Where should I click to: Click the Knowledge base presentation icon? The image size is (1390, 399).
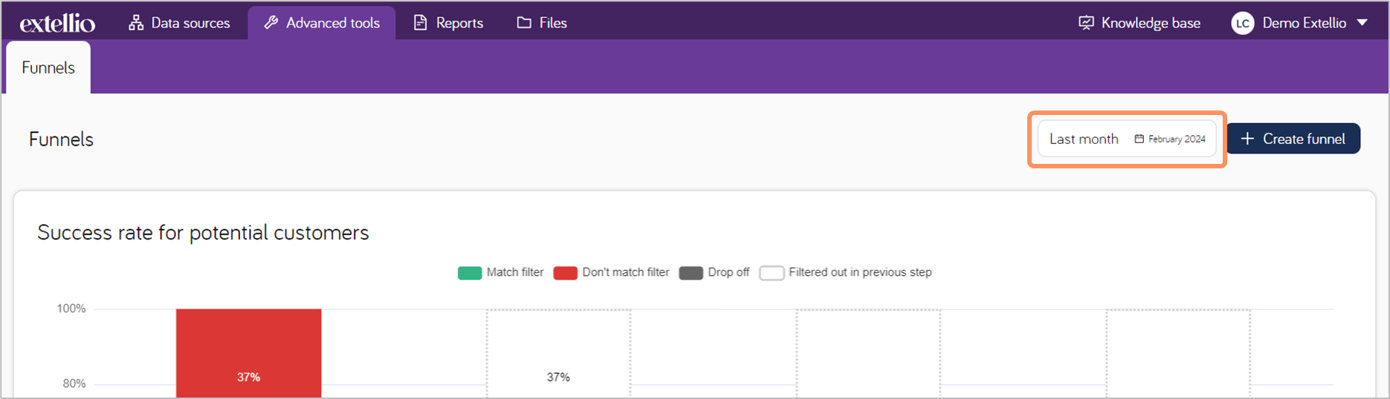tap(1087, 22)
